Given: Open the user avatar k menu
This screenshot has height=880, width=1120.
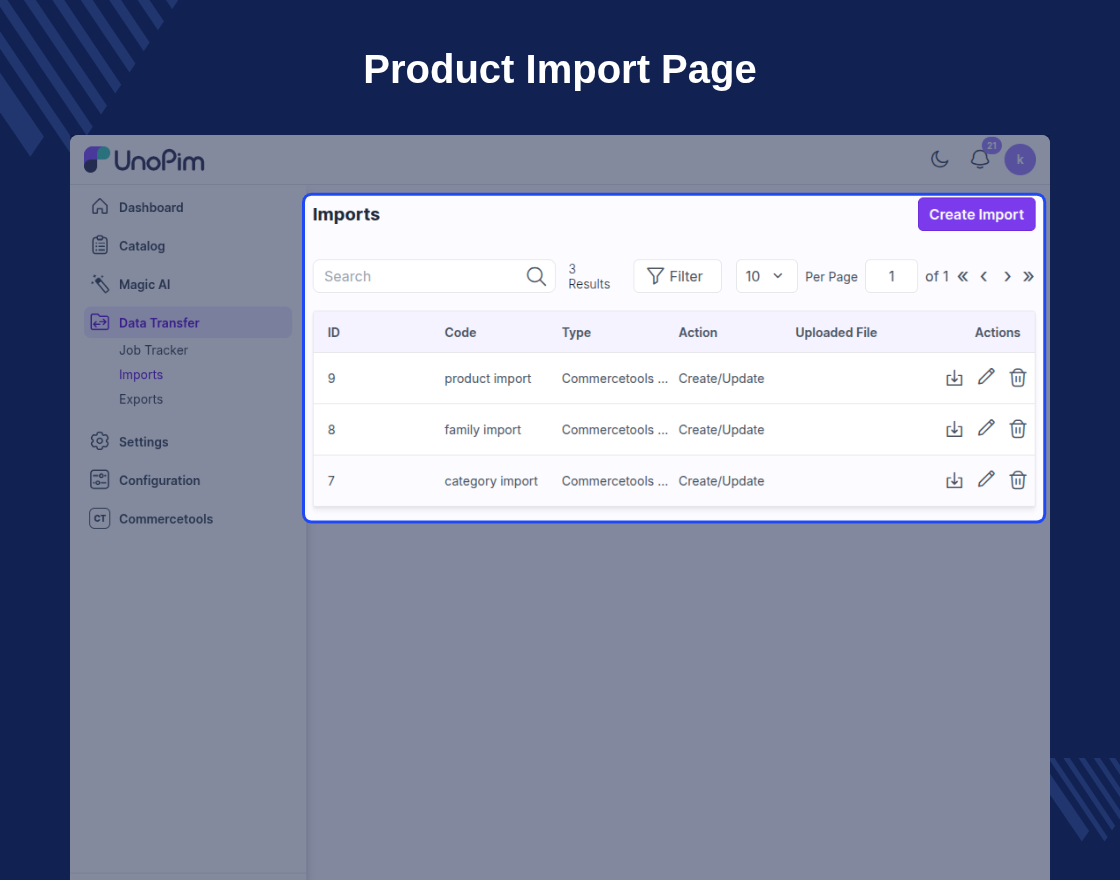Looking at the screenshot, I should point(1020,159).
